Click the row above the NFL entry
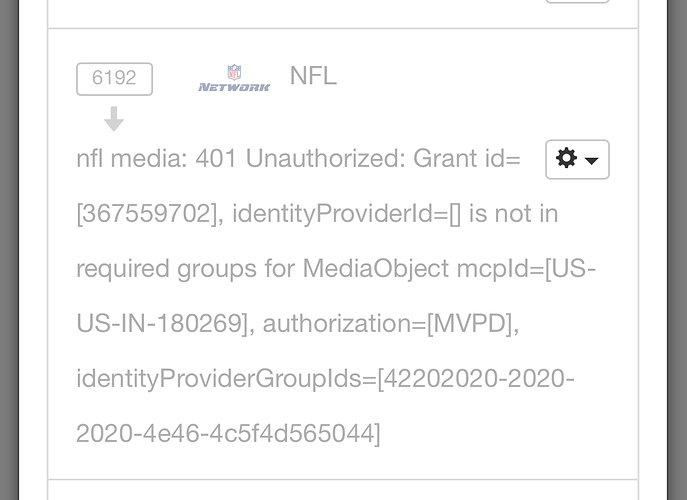687x500 pixels. coord(300,12)
